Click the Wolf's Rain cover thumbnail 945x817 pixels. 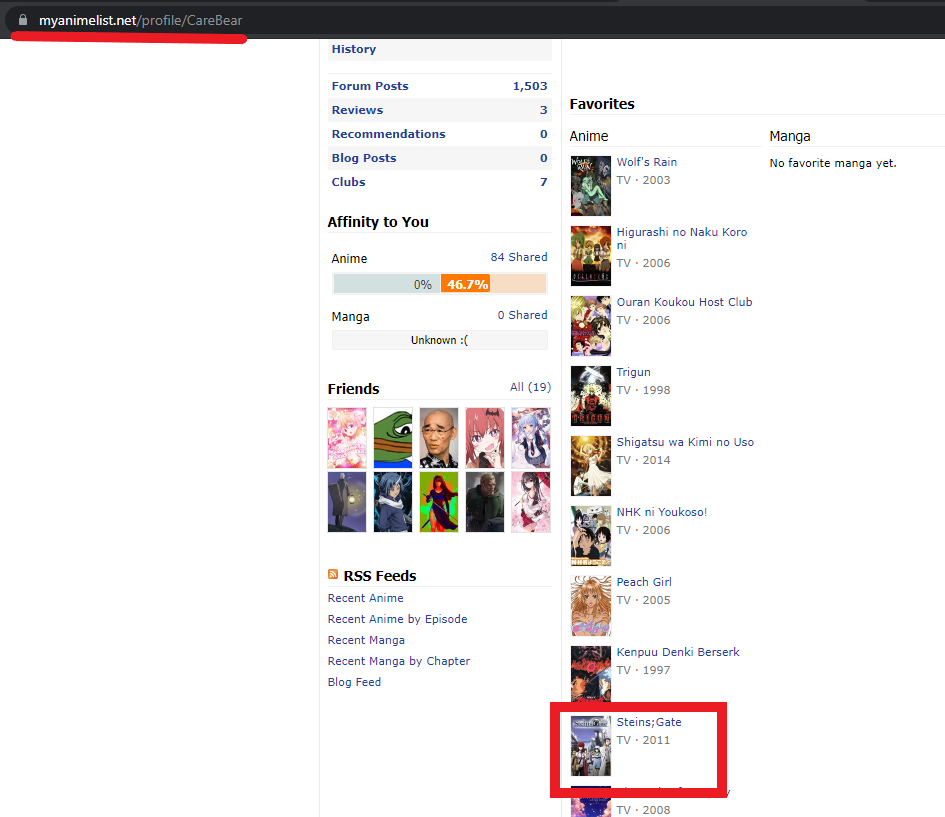pos(590,186)
